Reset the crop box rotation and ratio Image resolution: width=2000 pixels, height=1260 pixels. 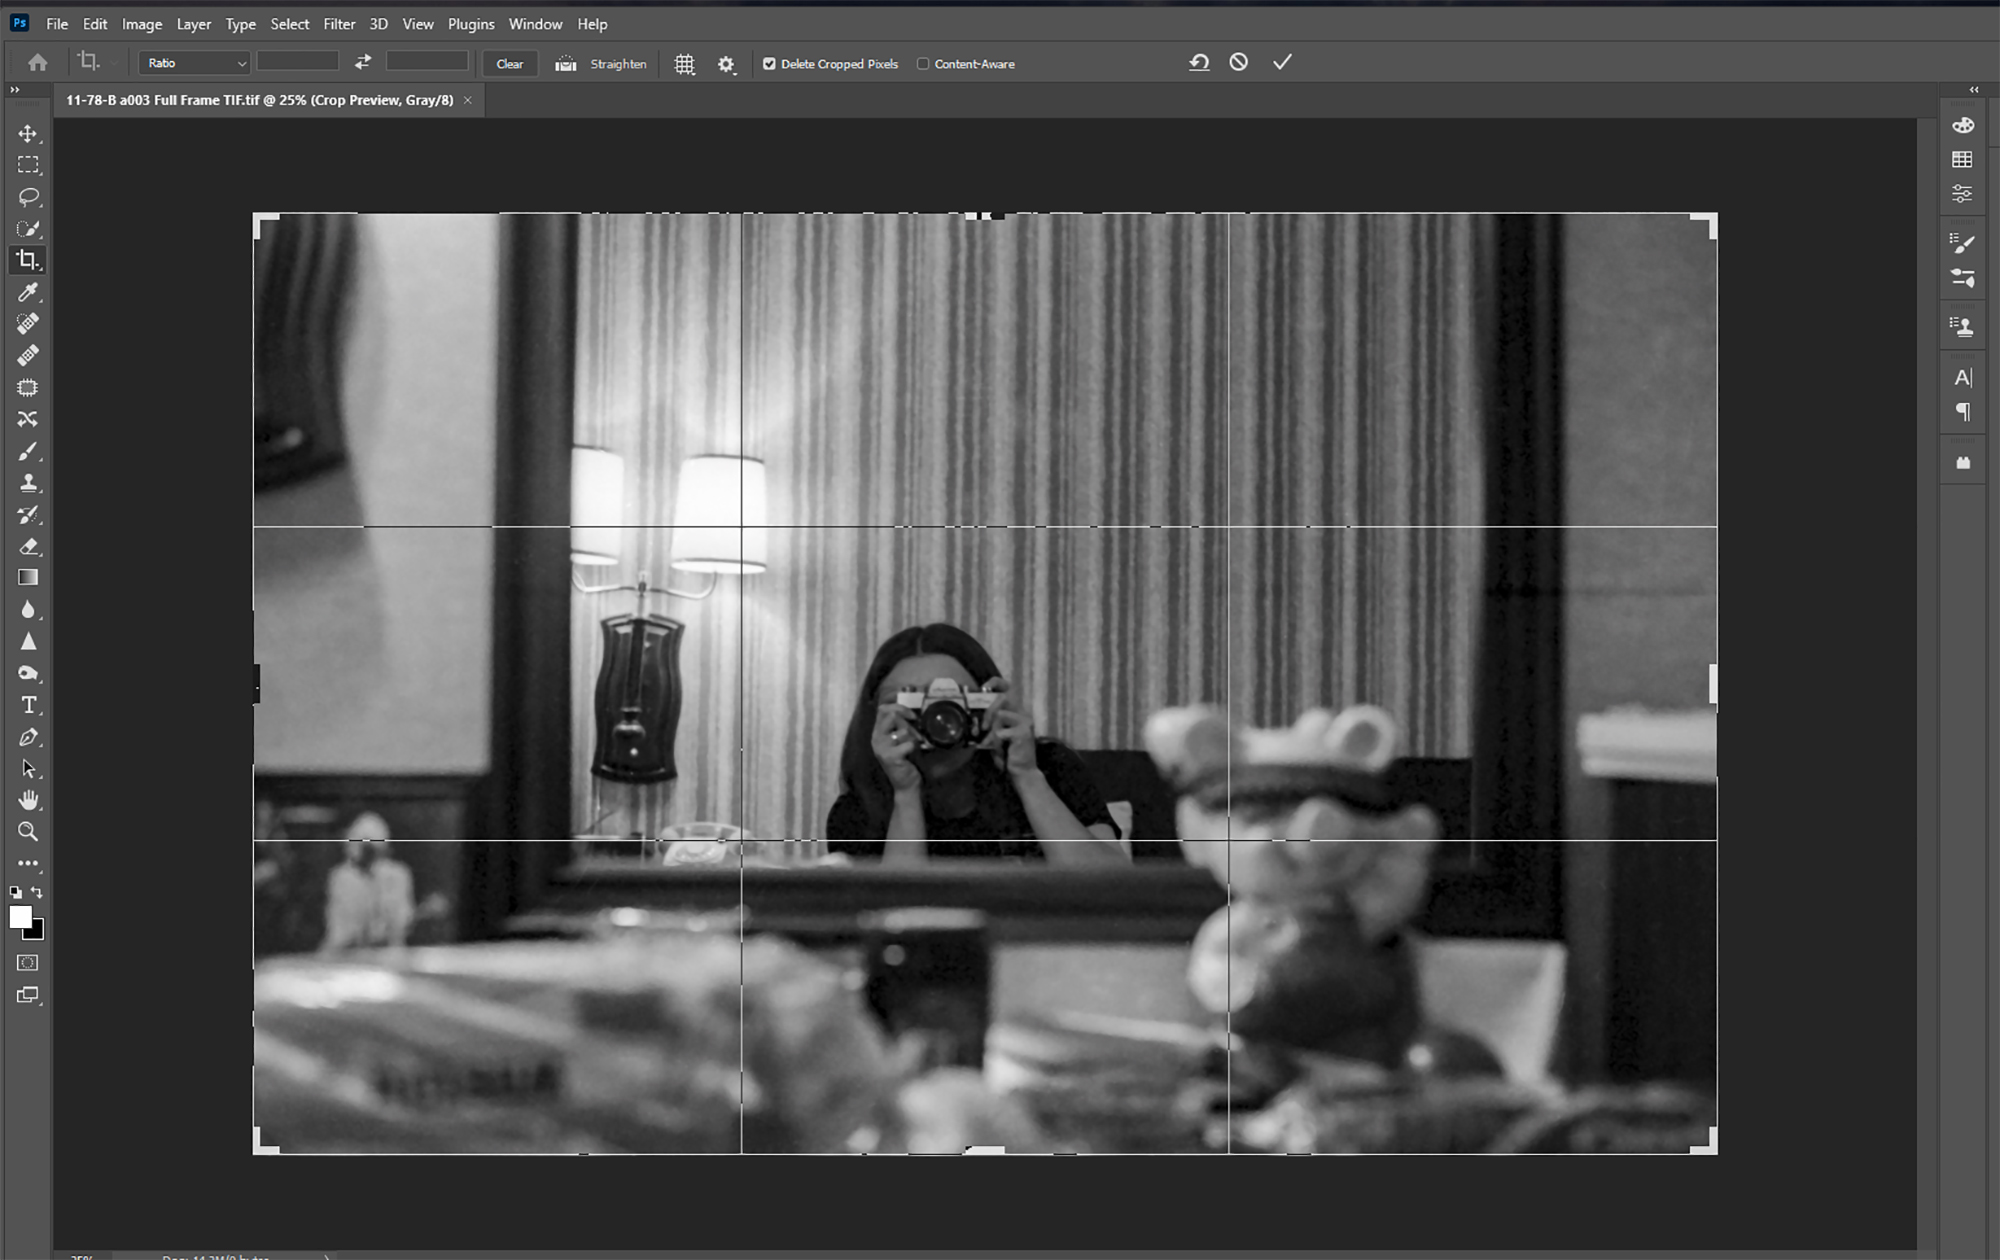pos(1199,62)
